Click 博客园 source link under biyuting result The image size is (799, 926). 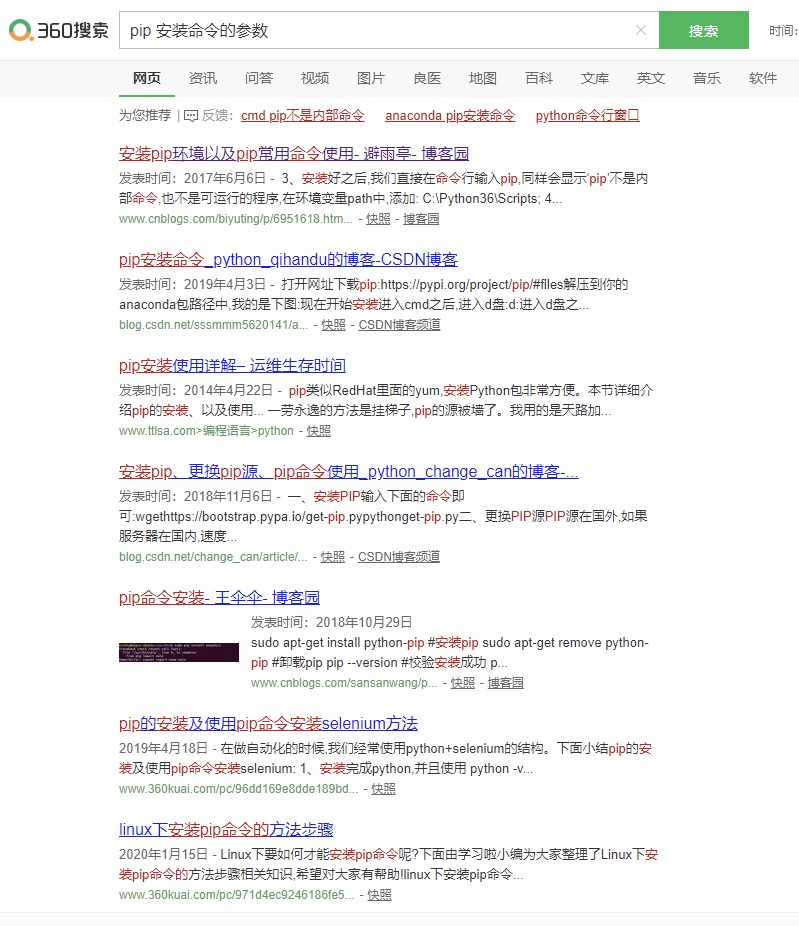(421, 219)
